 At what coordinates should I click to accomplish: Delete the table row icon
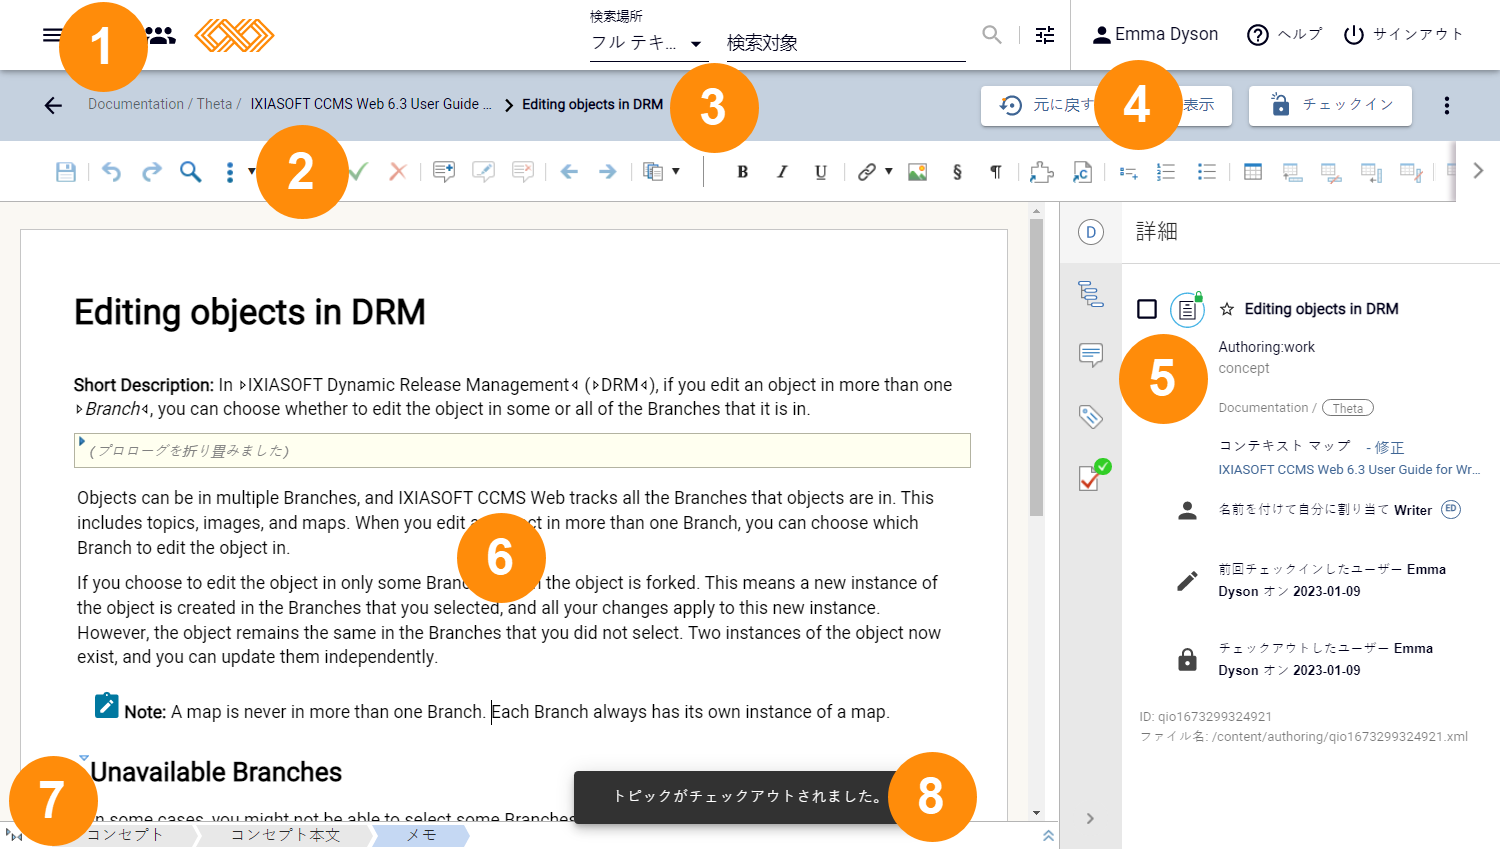[1331, 172]
